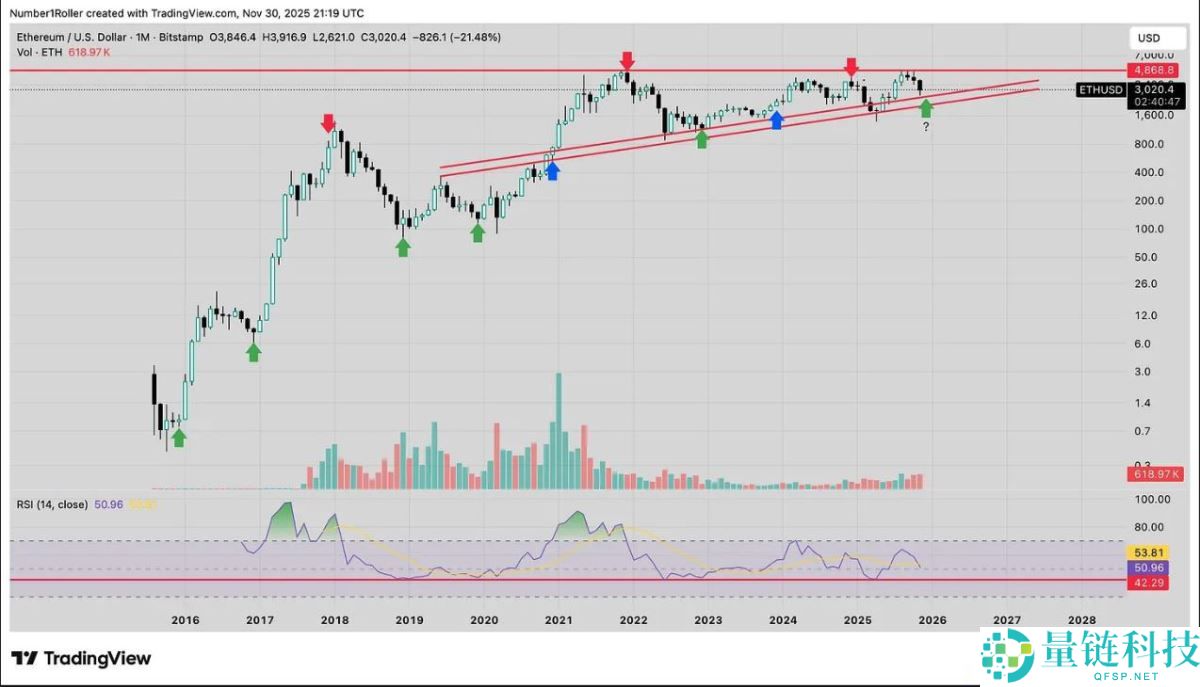Image resolution: width=1200 pixels, height=687 pixels.
Task: Click the TradingView logo in the bottom left
Action: (x=82, y=658)
